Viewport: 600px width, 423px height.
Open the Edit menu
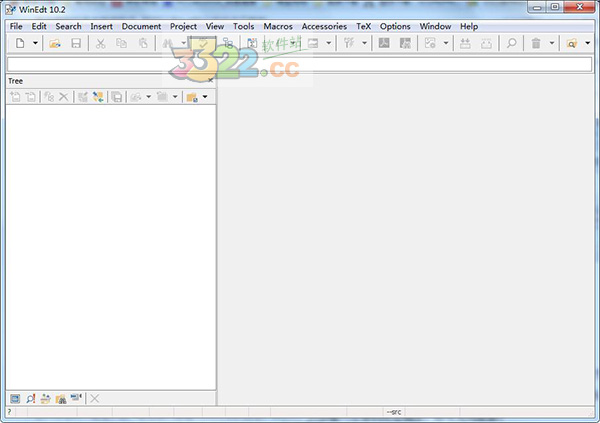pos(39,26)
